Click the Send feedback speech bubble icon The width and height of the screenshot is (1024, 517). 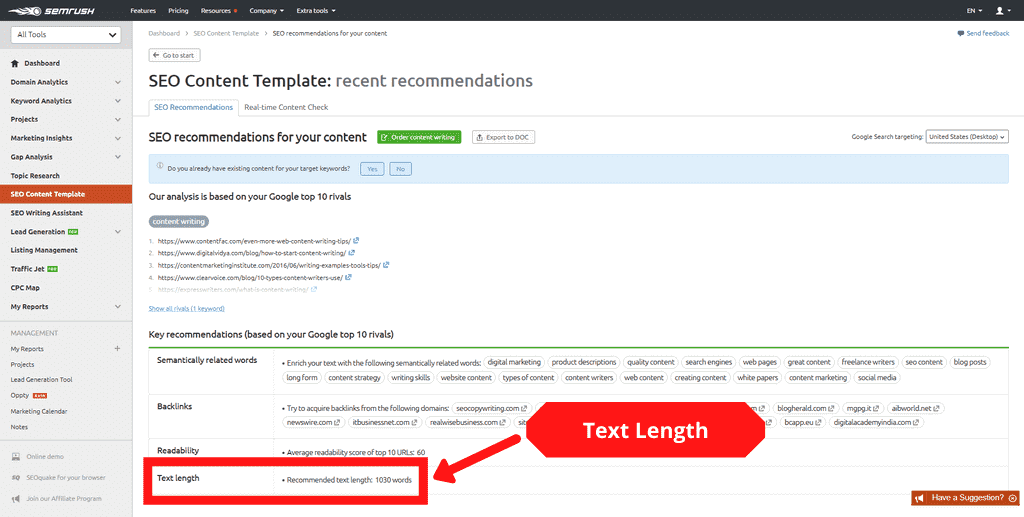(961, 33)
